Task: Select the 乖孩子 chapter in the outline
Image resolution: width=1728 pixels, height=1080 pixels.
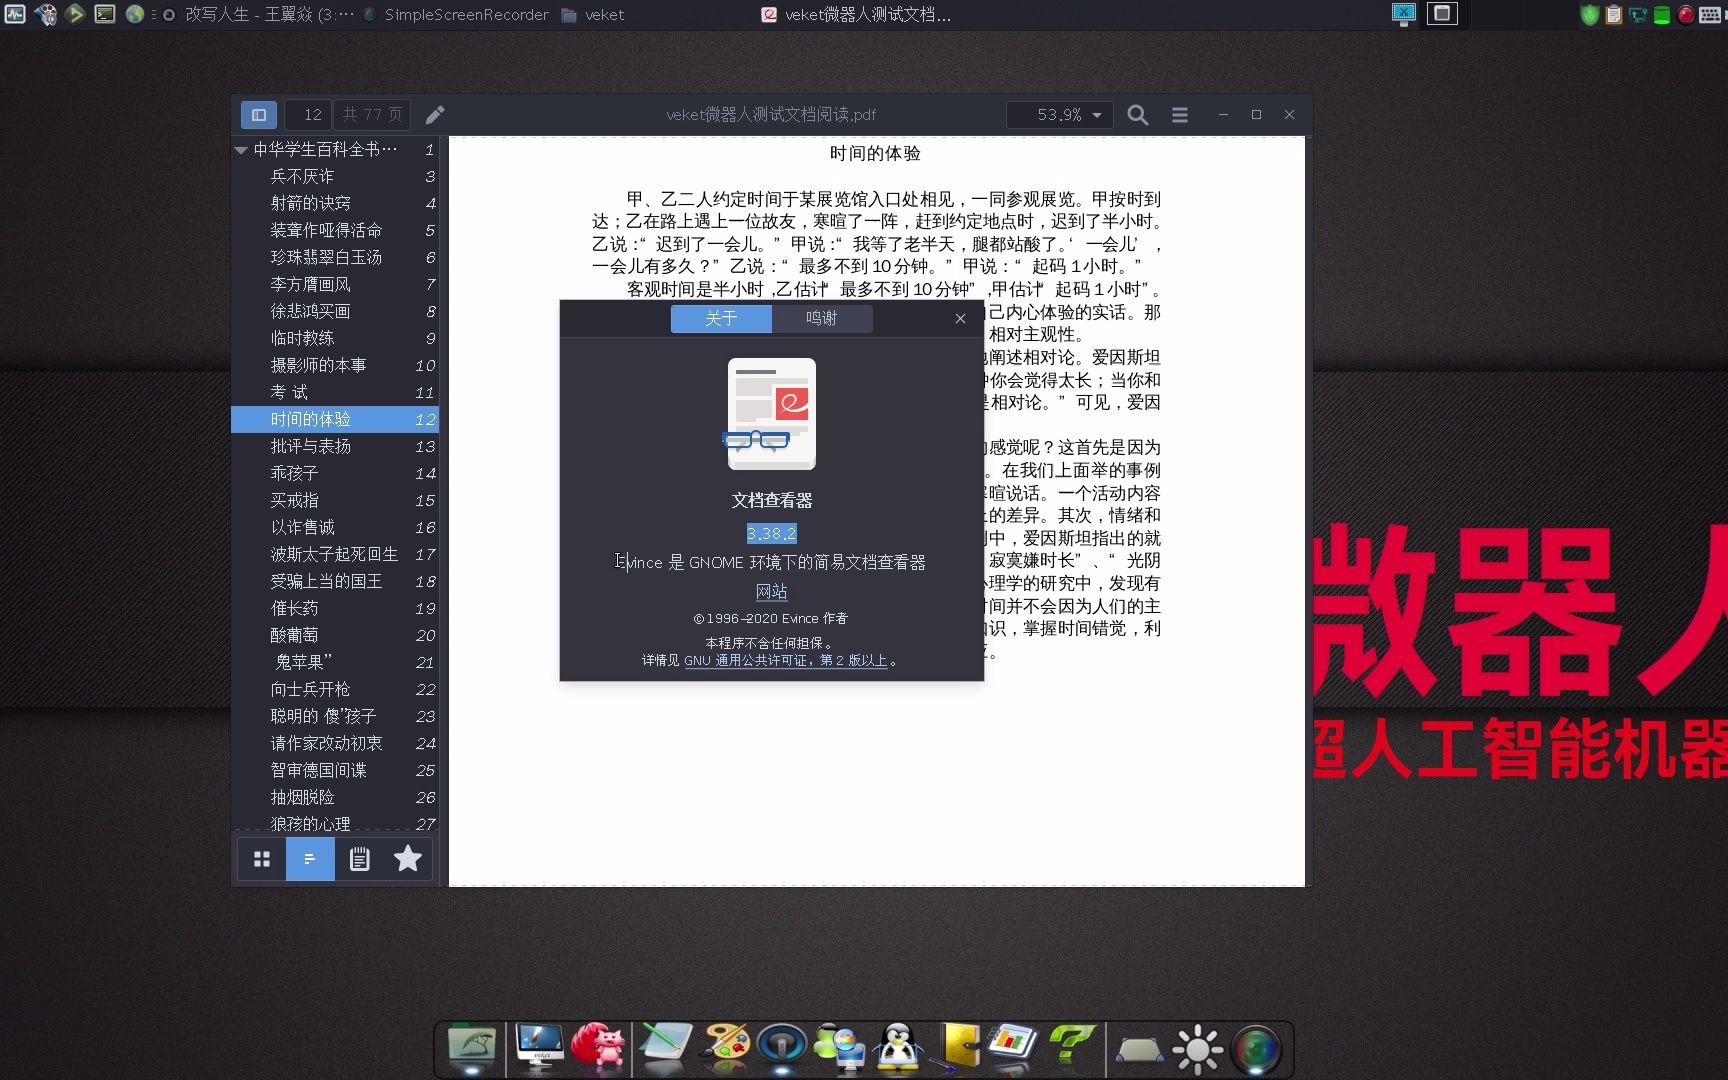Action: (293, 473)
